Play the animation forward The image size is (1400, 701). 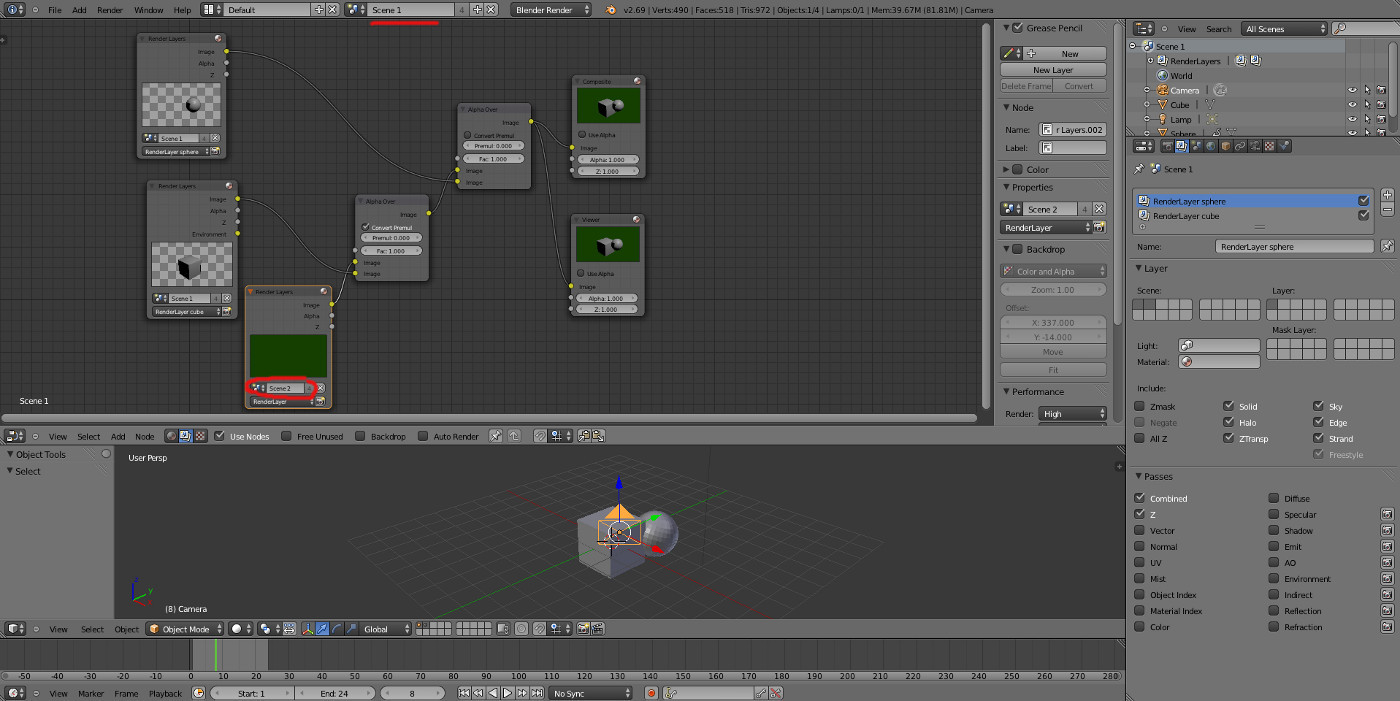click(x=507, y=693)
